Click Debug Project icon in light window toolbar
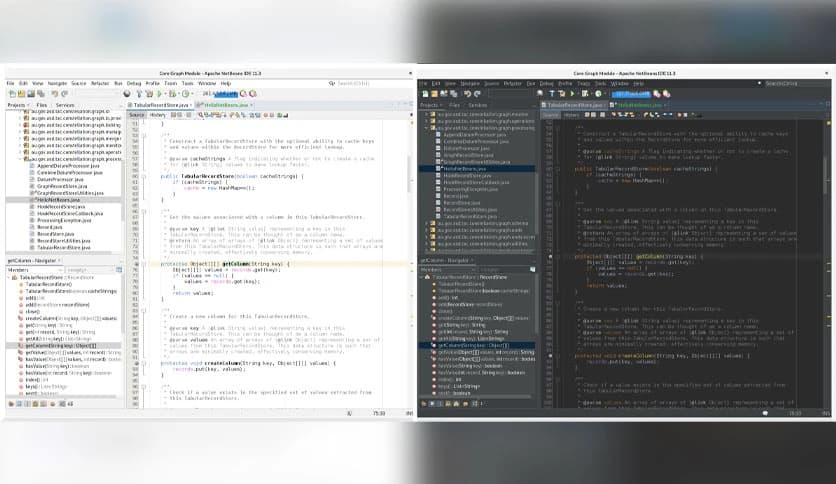This screenshot has height=484, width=836. (172, 94)
